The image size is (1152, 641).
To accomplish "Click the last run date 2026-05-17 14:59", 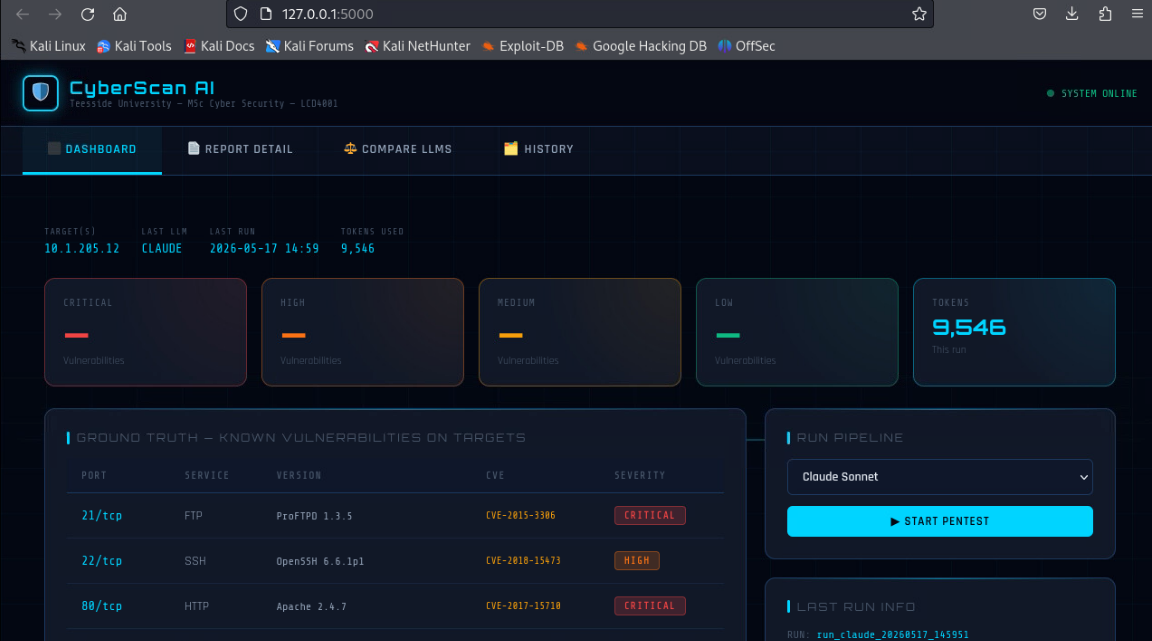I will point(264,248).
